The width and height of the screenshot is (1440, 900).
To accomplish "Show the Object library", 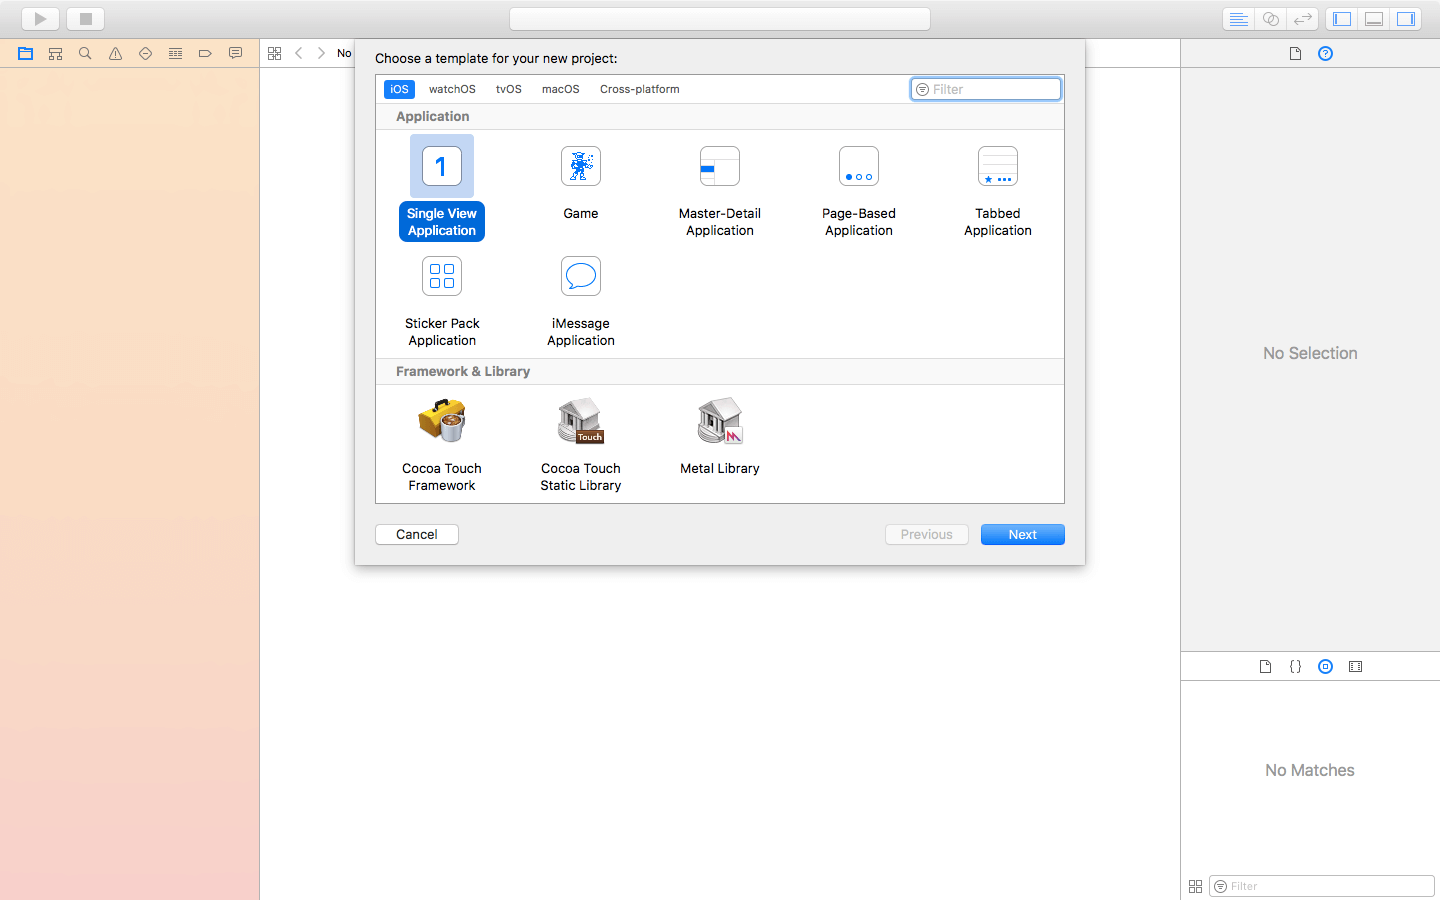I will tap(1326, 666).
